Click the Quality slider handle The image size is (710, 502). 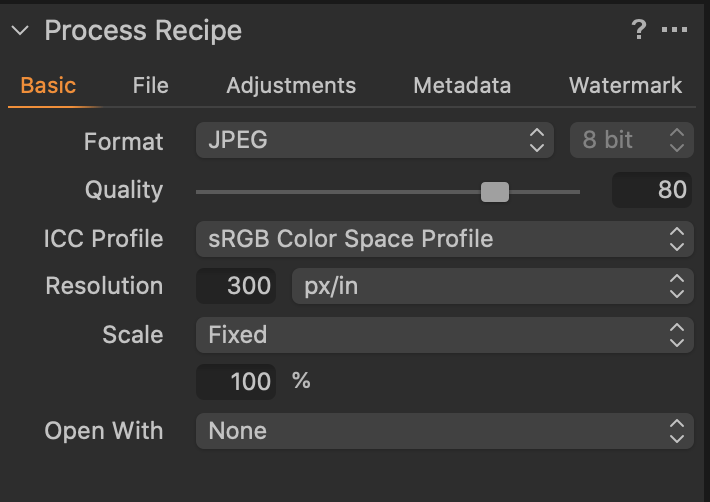pos(495,191)
